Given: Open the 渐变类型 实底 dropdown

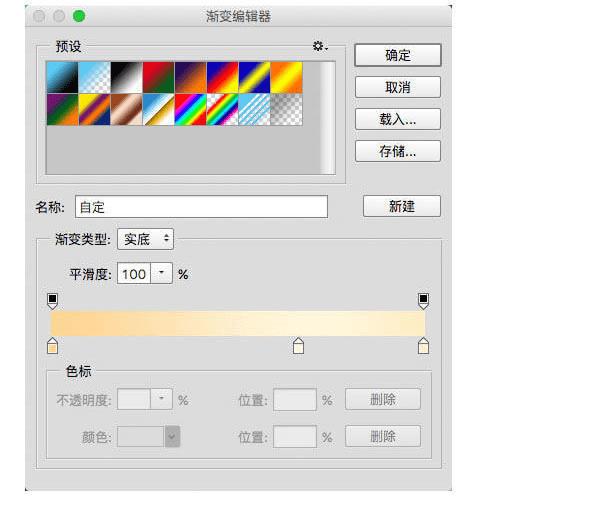Looking at the screenshot, I should tap(145, 239).
